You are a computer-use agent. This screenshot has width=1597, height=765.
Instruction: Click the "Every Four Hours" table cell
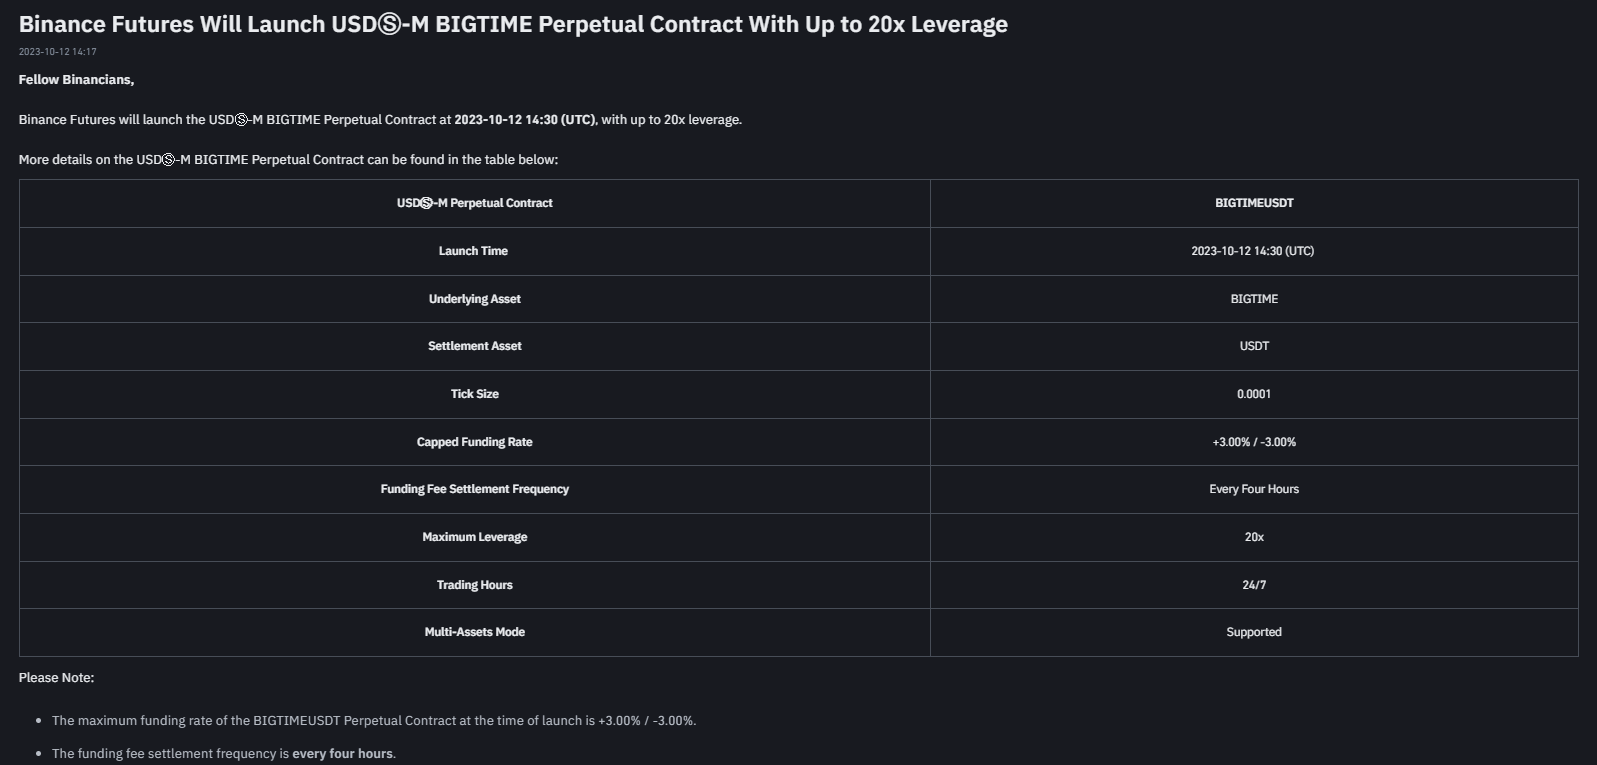pyautogui.click(x=1254, y=489)
